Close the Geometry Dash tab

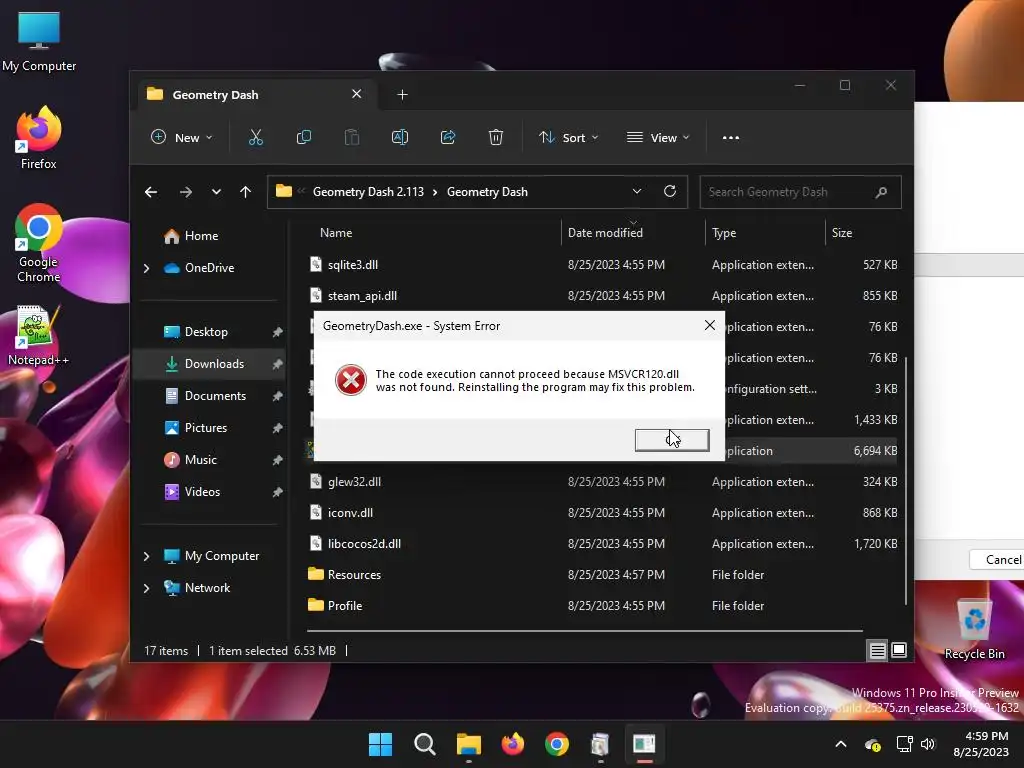pyautogui.click(x=357, y=94)
